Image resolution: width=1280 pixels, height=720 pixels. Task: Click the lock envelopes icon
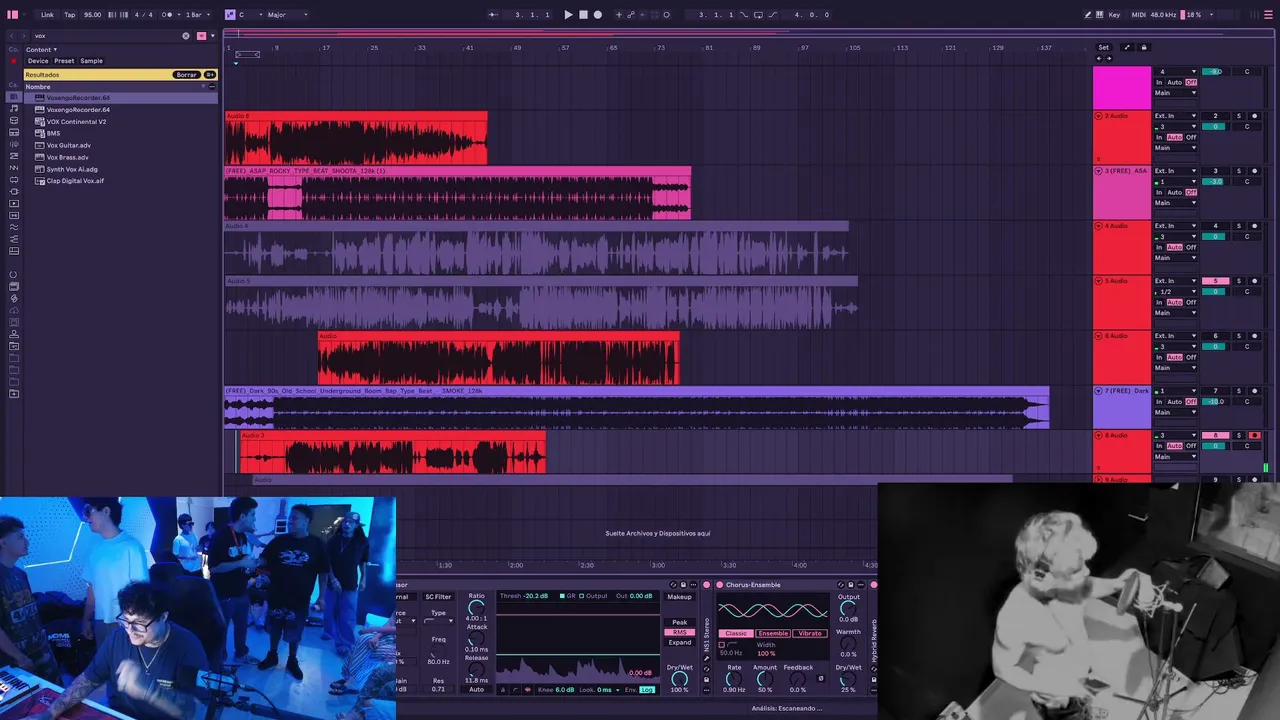[1144, 48]
